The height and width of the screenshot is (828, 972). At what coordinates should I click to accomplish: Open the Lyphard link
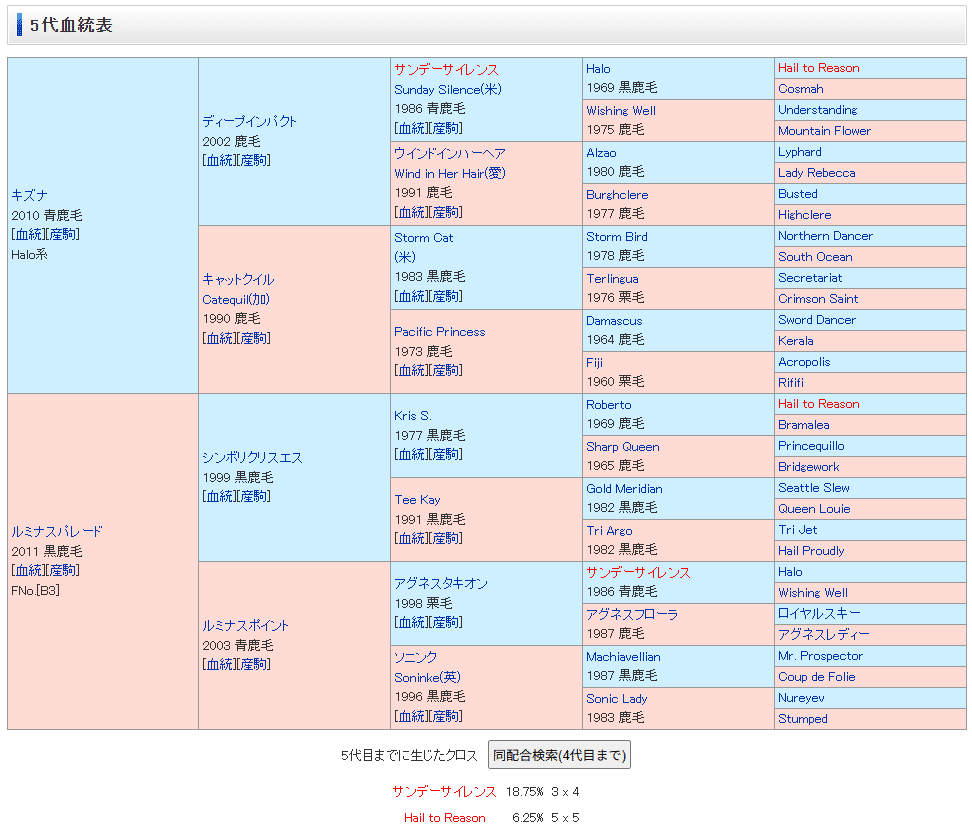click(x=800, y=152)
